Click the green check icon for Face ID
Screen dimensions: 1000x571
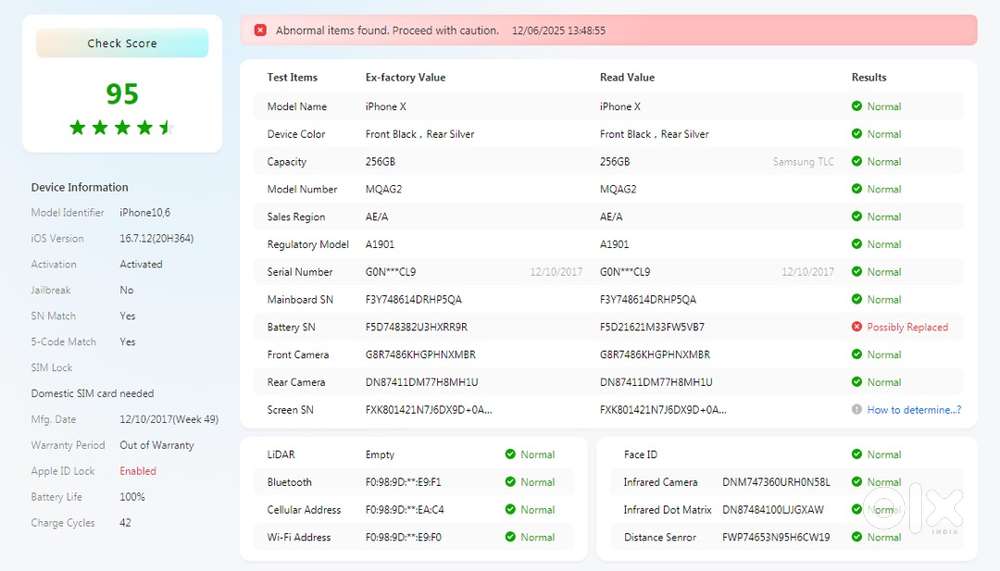point(857,455)
